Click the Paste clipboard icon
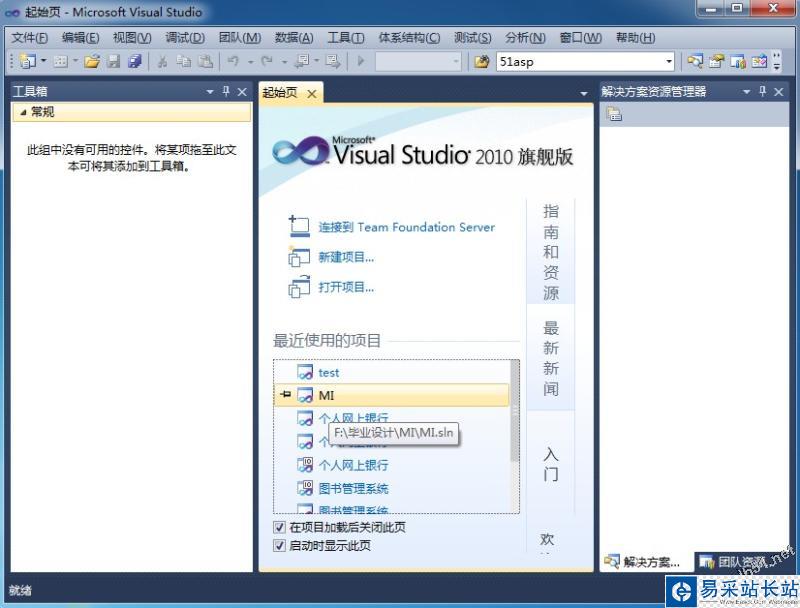800x608 pixels. (205, 62)
